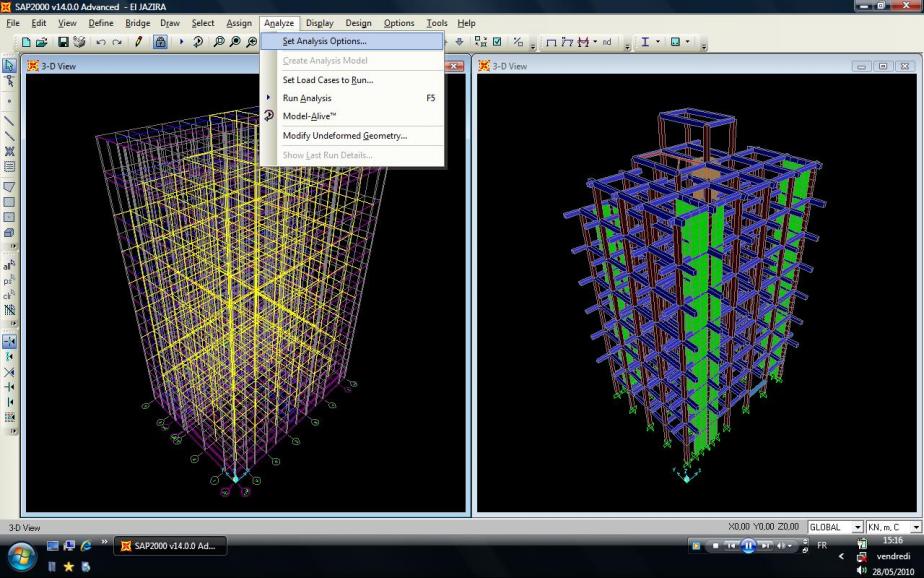Click the Show Undeformed Shape frame icon
This screenshot has height=578, width=924.
click(551, 42)
